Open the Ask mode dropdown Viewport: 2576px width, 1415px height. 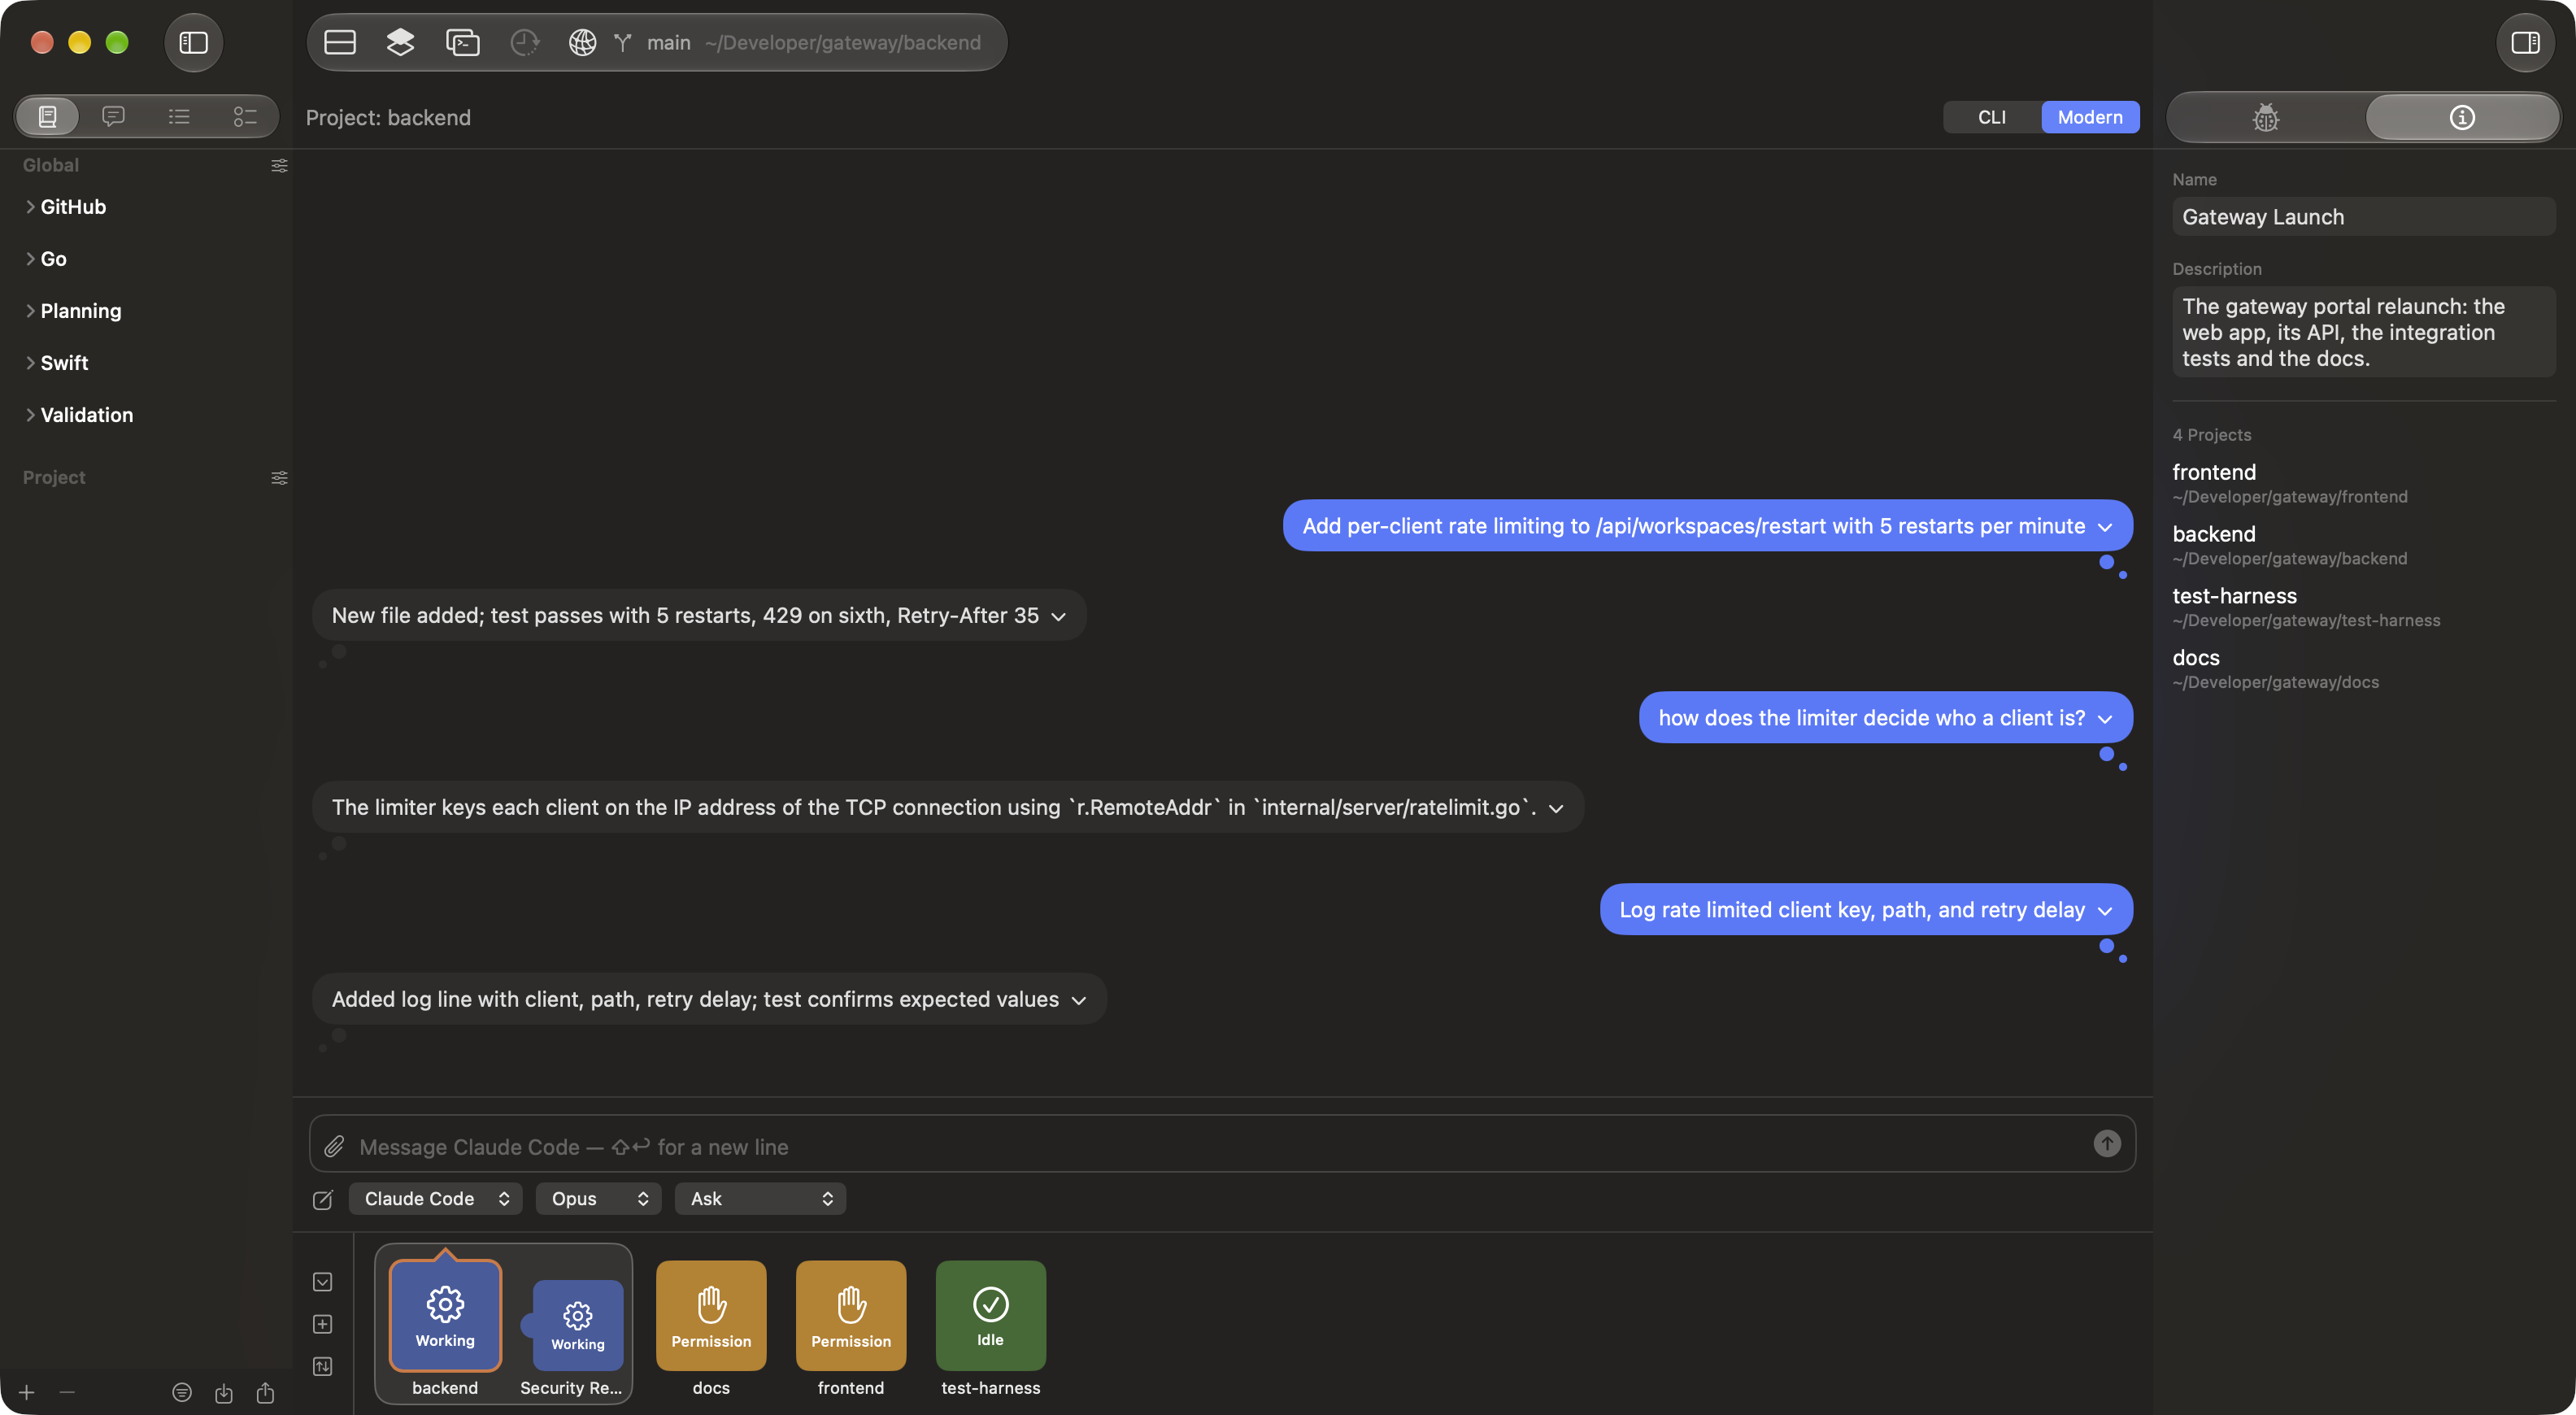[760, 1198]
